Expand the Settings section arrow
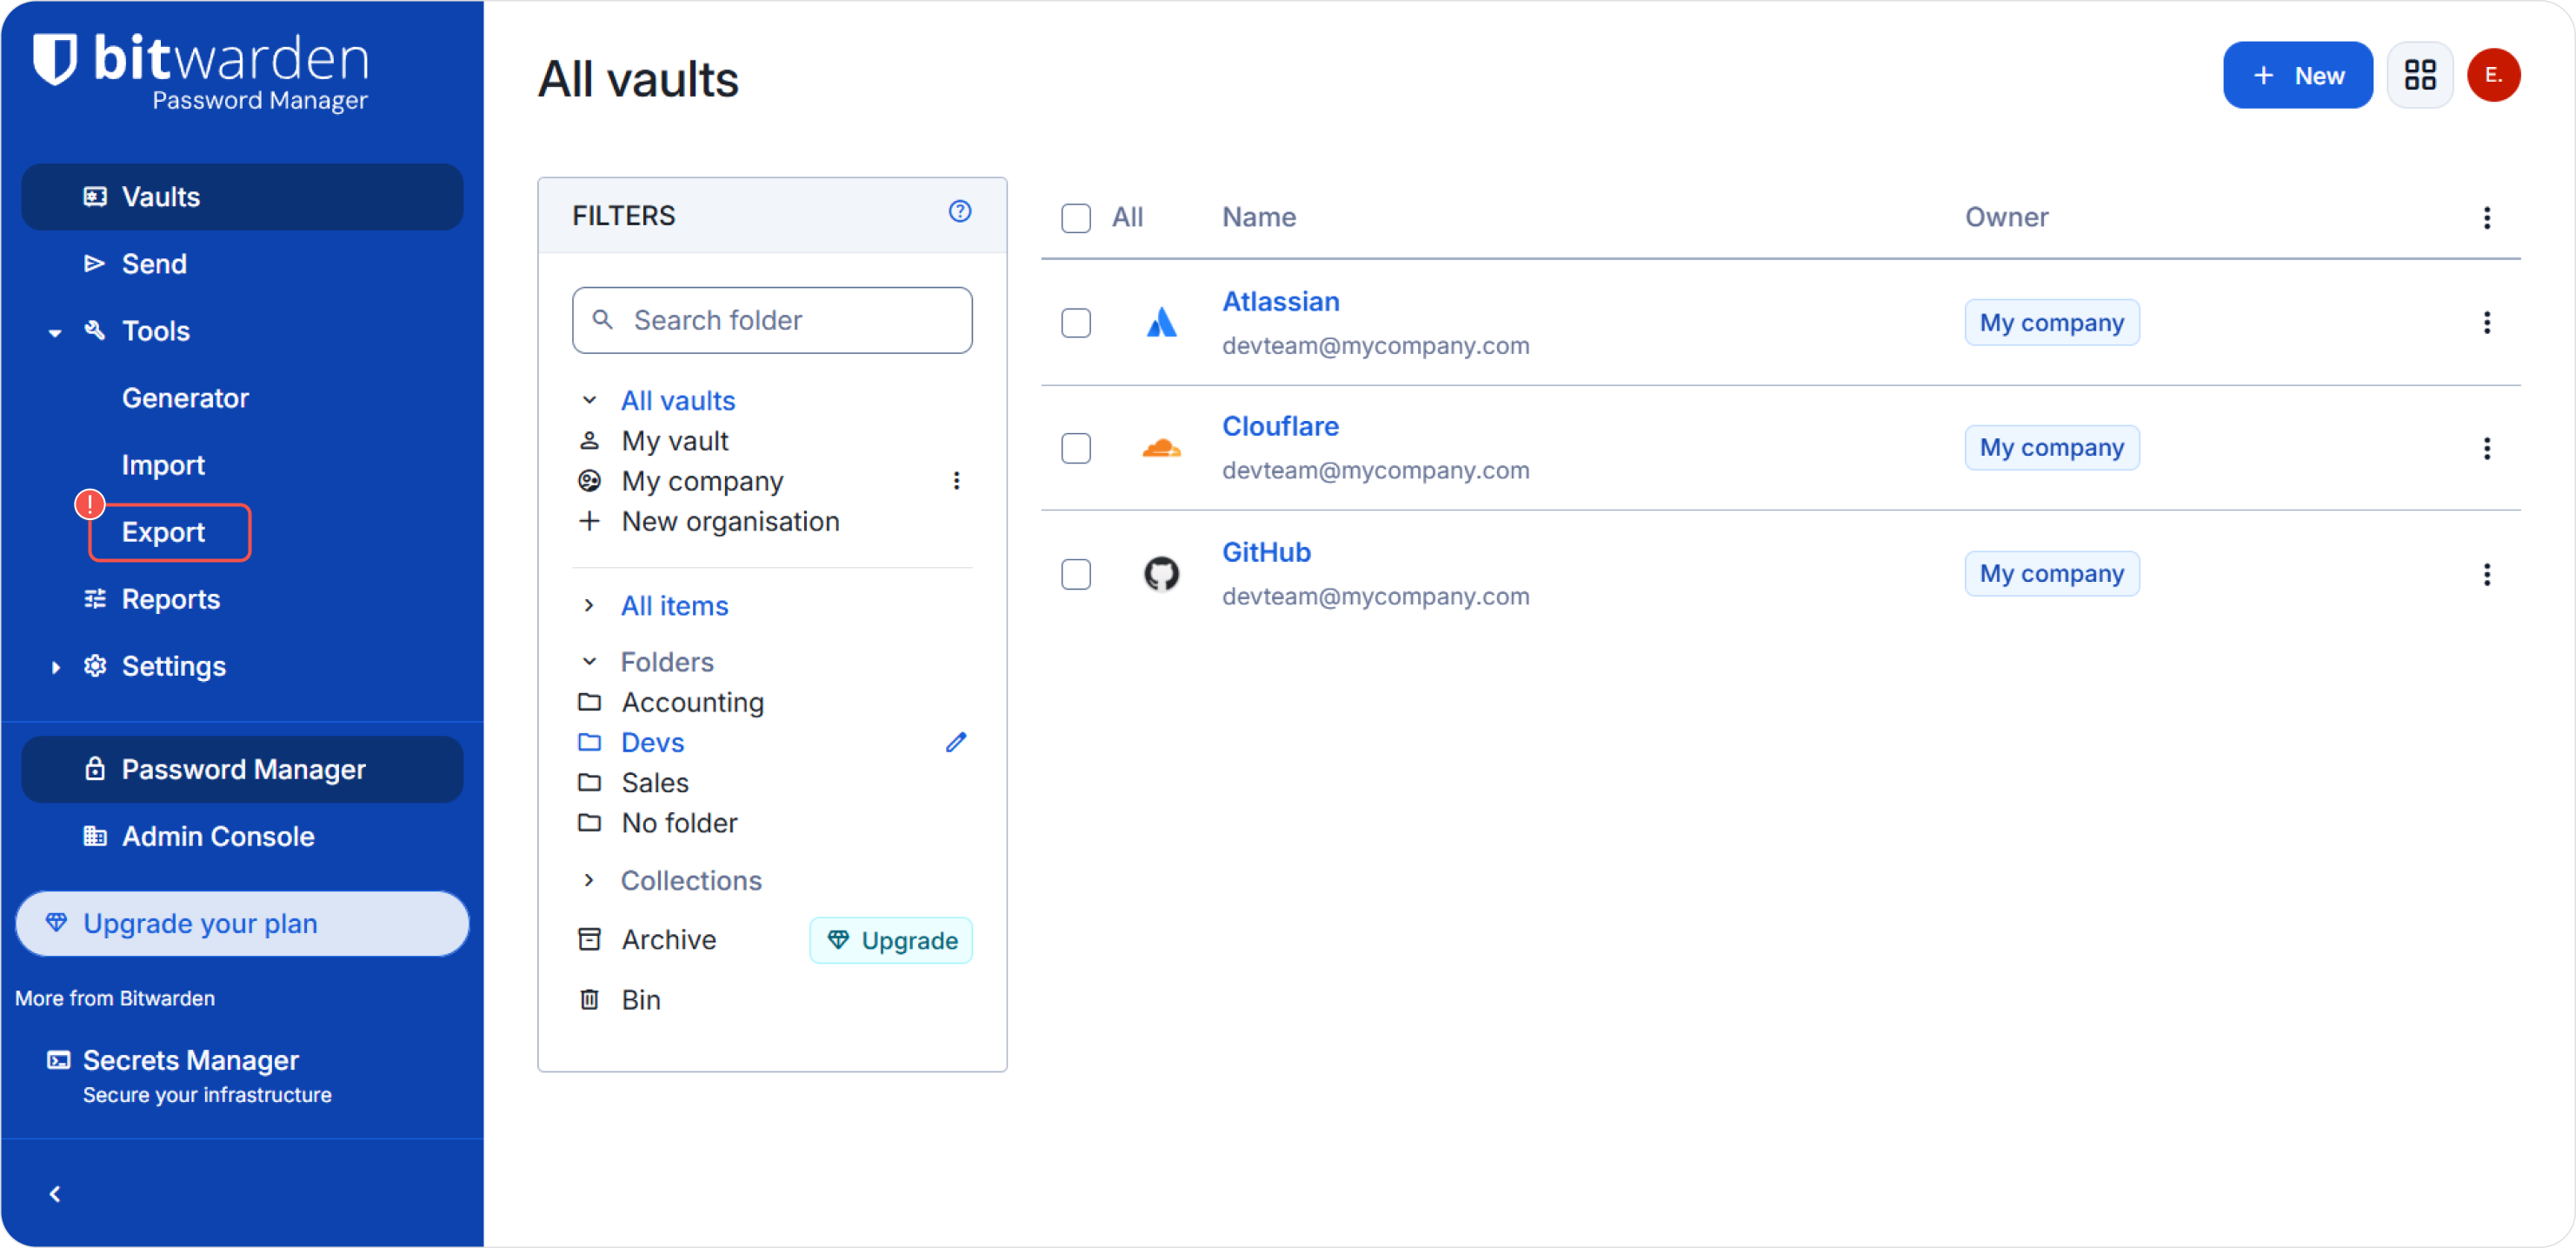This screenshot has width=2576, height=1248. tap(55, 667)
